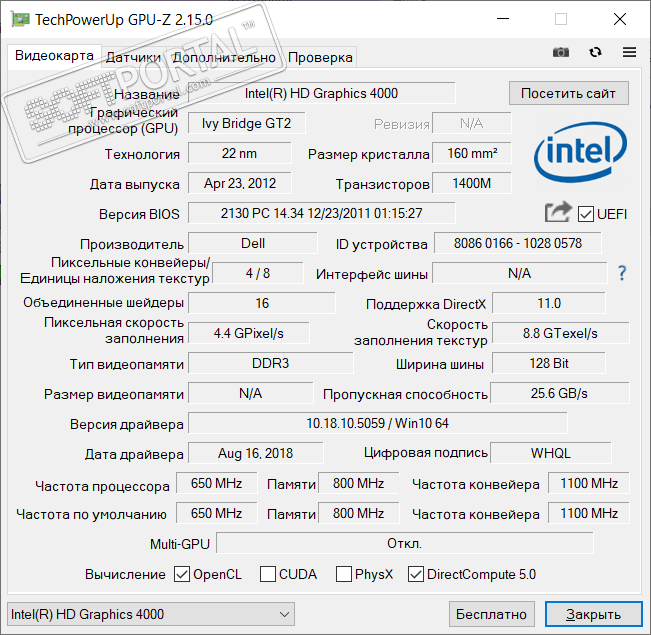651x635 pixels.
Task: Click the Dell manufacturer field
Action: pyautogui.click(x=253, y=243)
